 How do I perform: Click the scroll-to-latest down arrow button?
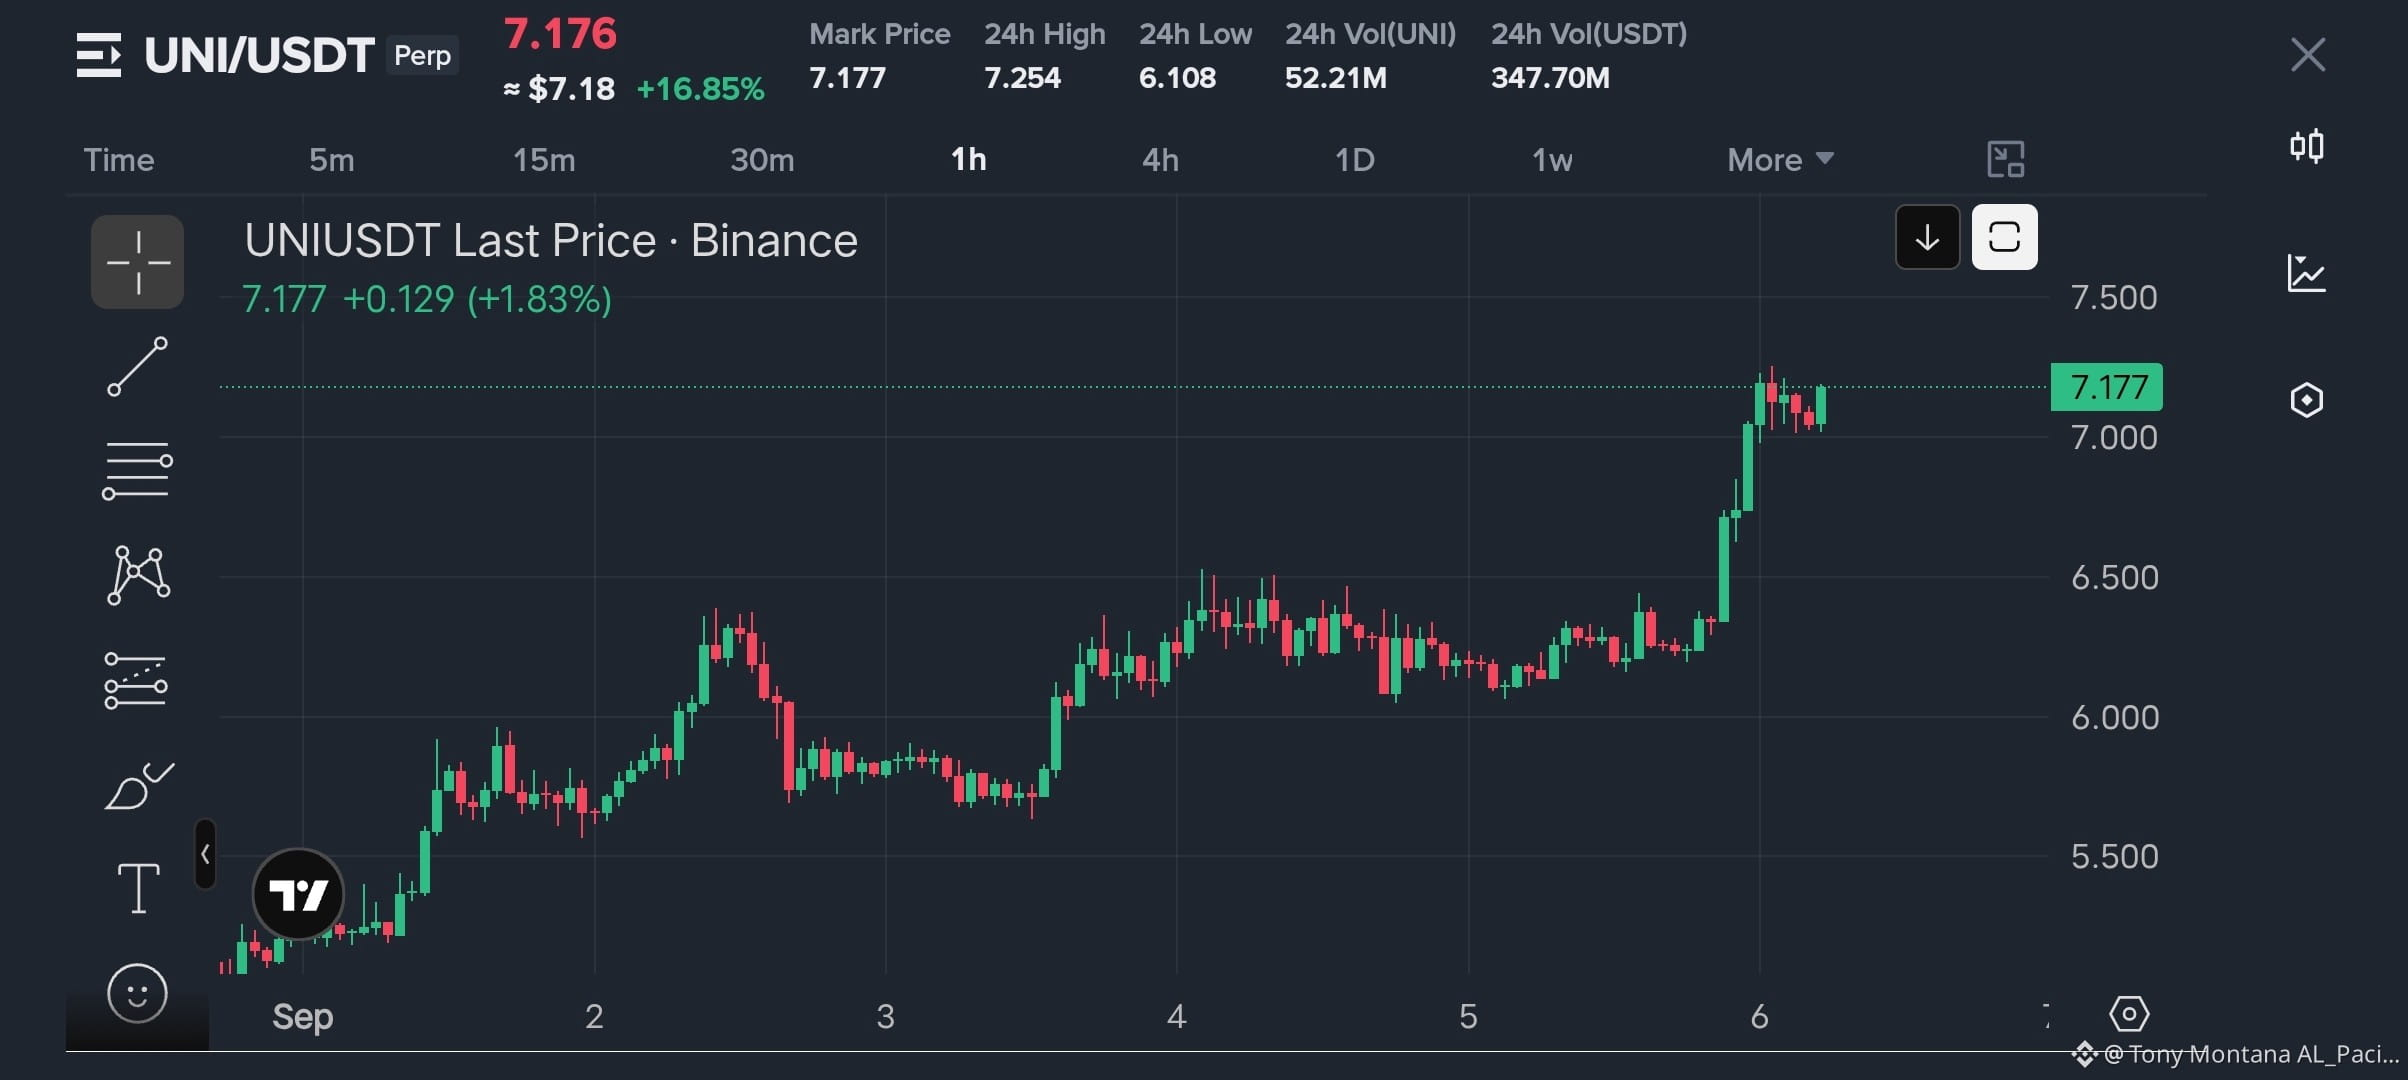(x=1927, y=237)
